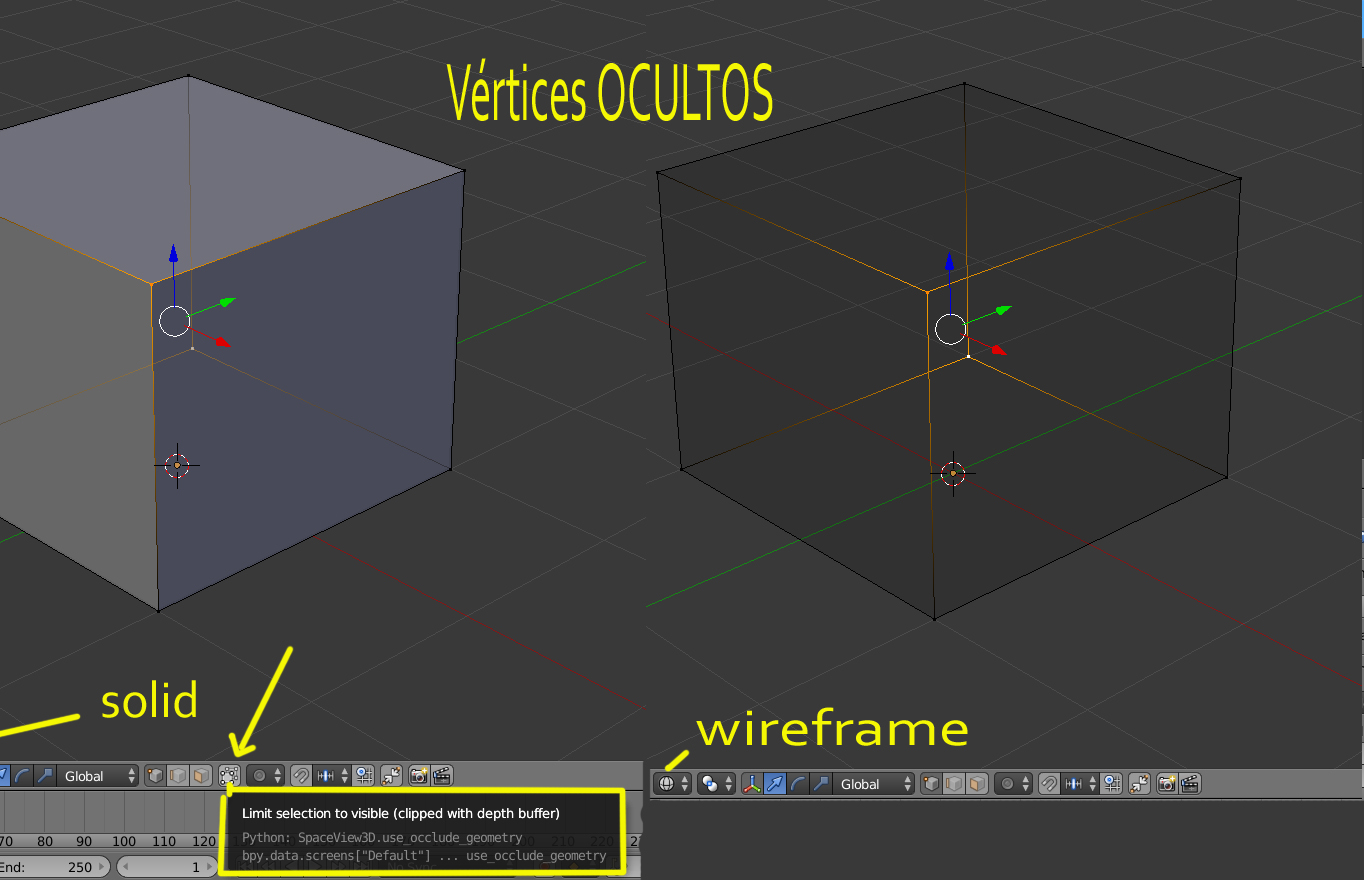Viewport: 1364px width, 880px height.
Task: Toggle automerge editing icon in solid viewport
Action: point(391,775)
